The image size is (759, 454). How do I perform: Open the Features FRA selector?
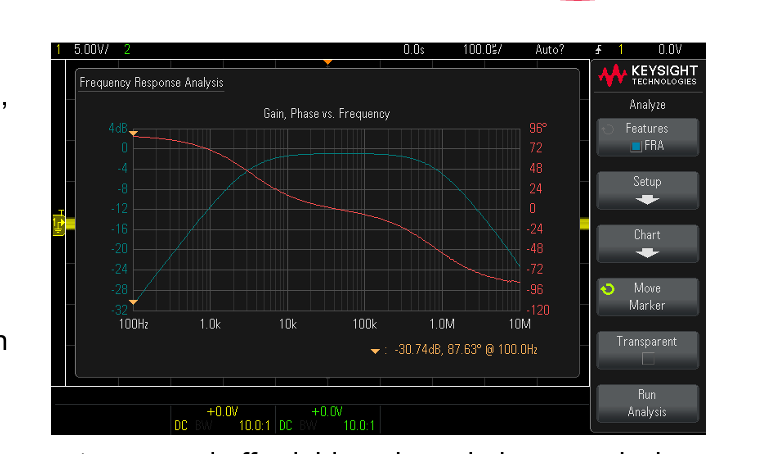point(647,137)
